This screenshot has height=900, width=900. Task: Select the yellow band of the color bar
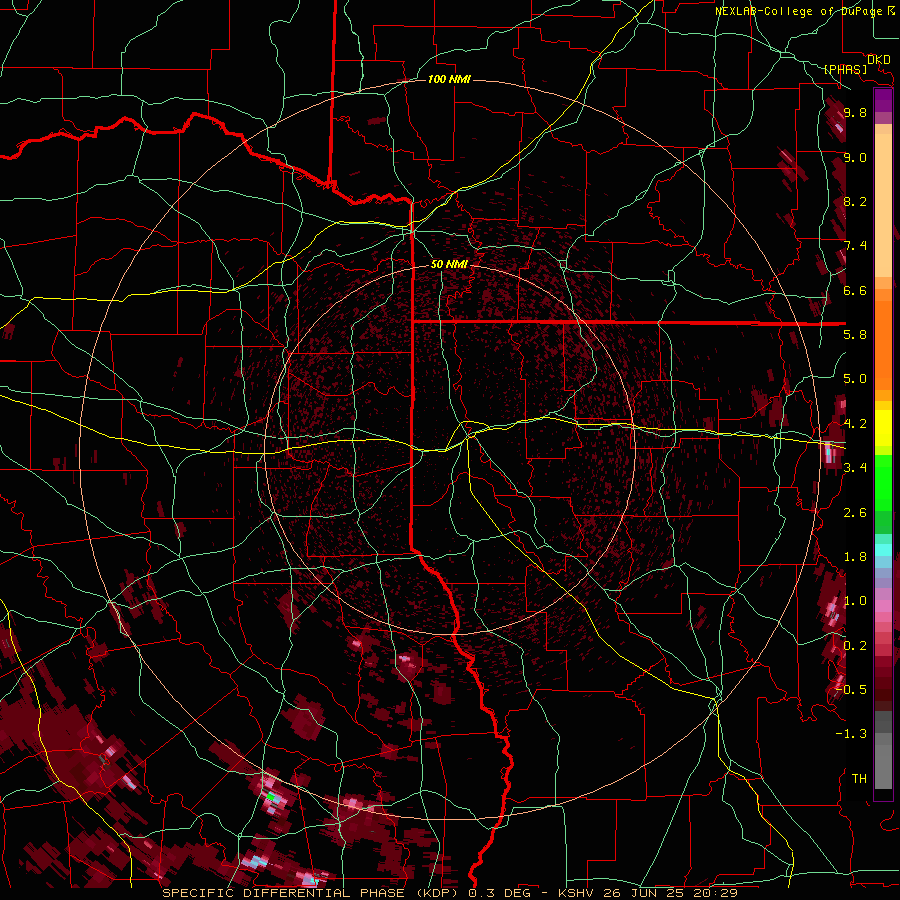point(883,428)
